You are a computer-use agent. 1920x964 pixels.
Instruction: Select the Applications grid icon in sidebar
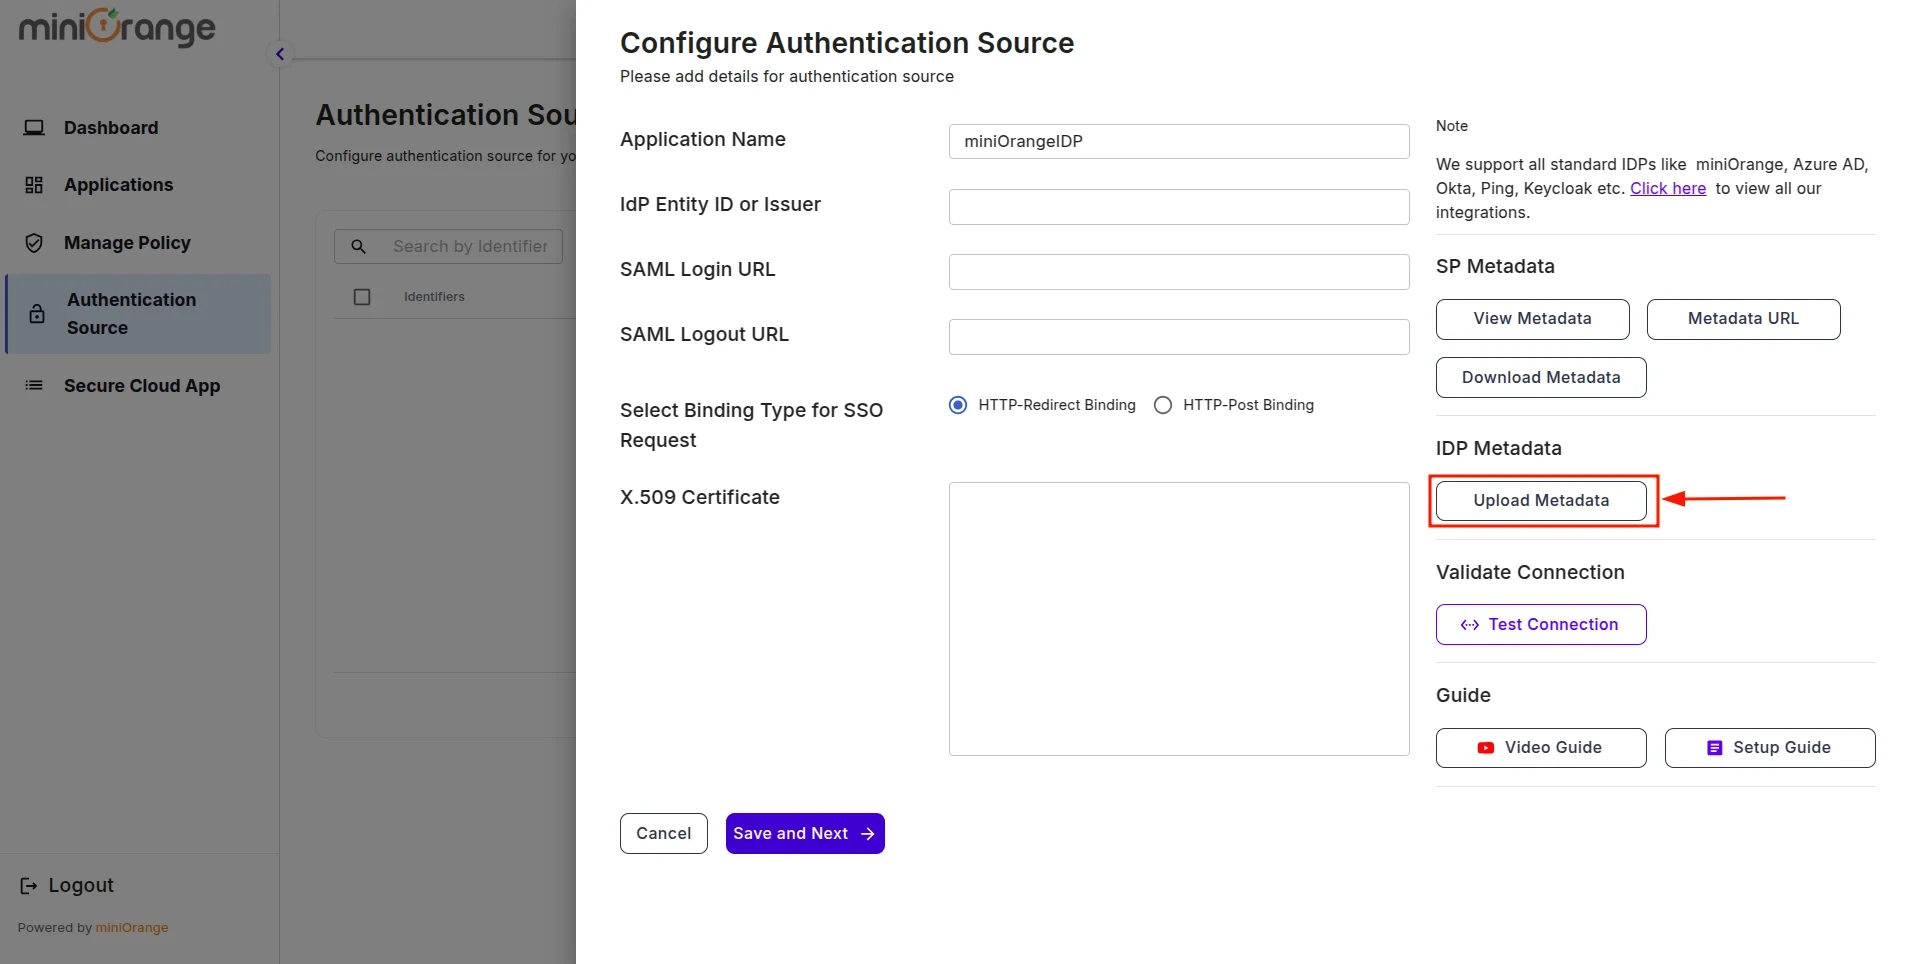(x=34, y=184)
